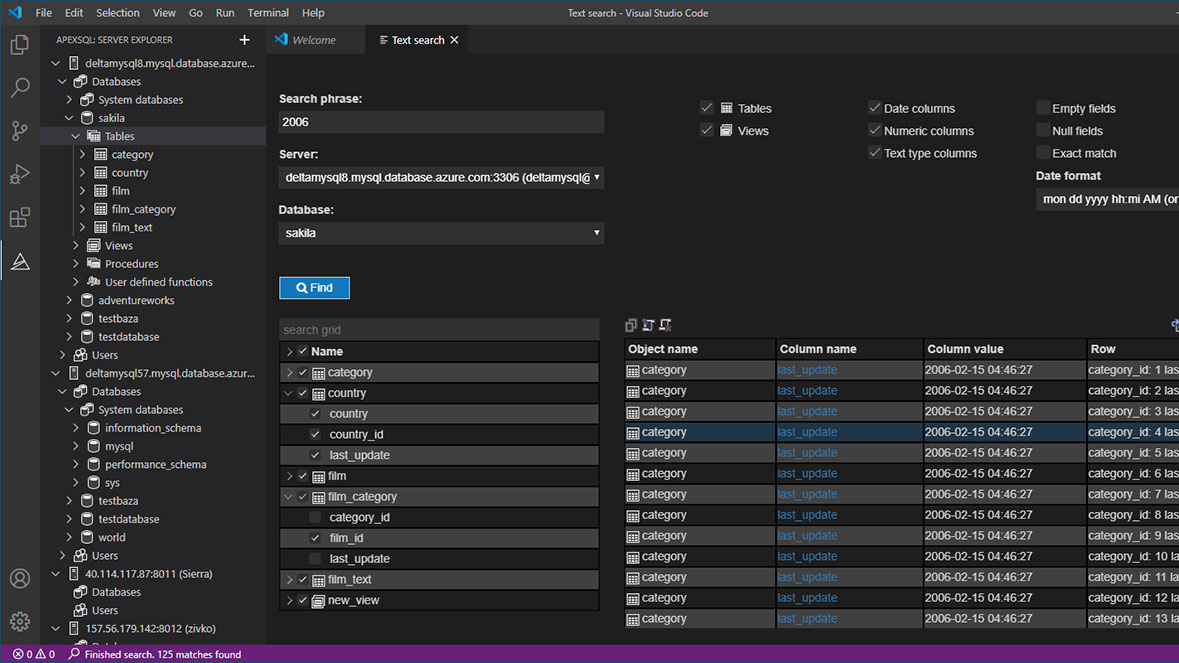Click the copy results grid icon
This screenshot has width=1179, height=663.
click(630, 324)
